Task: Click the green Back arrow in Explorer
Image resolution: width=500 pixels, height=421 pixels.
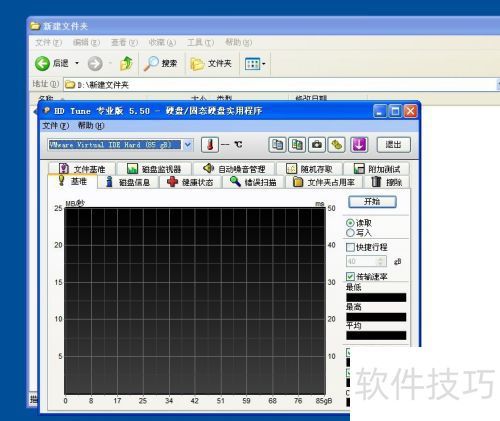Action: click(42, 63)
